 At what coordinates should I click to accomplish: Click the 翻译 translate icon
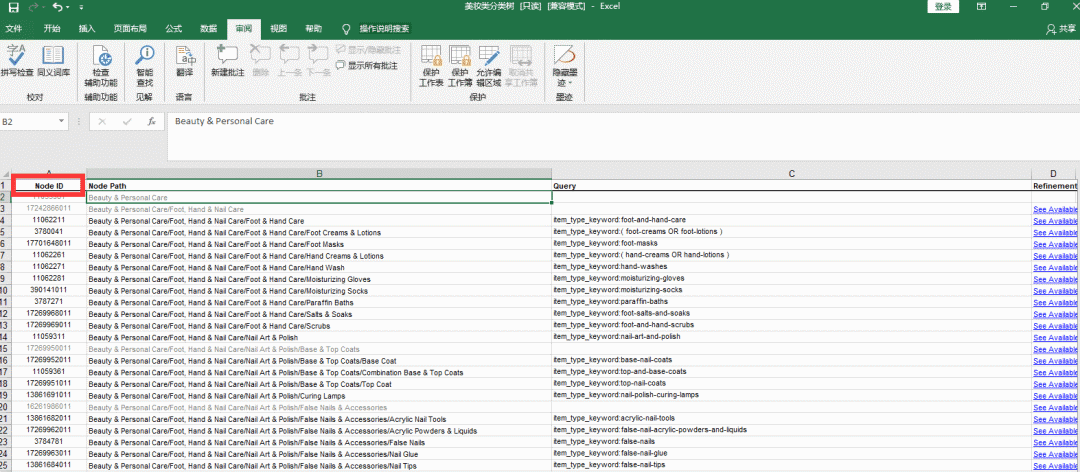point(185,62)
